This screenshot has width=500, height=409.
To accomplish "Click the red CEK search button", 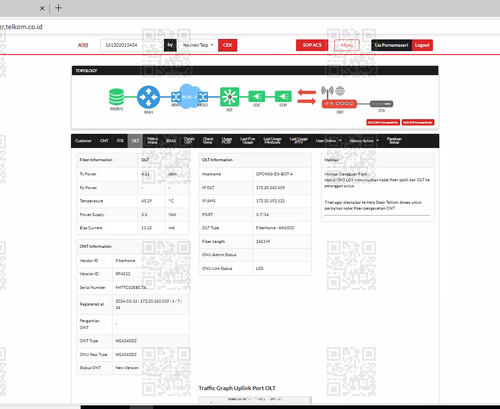I will [x=227, y=45].
